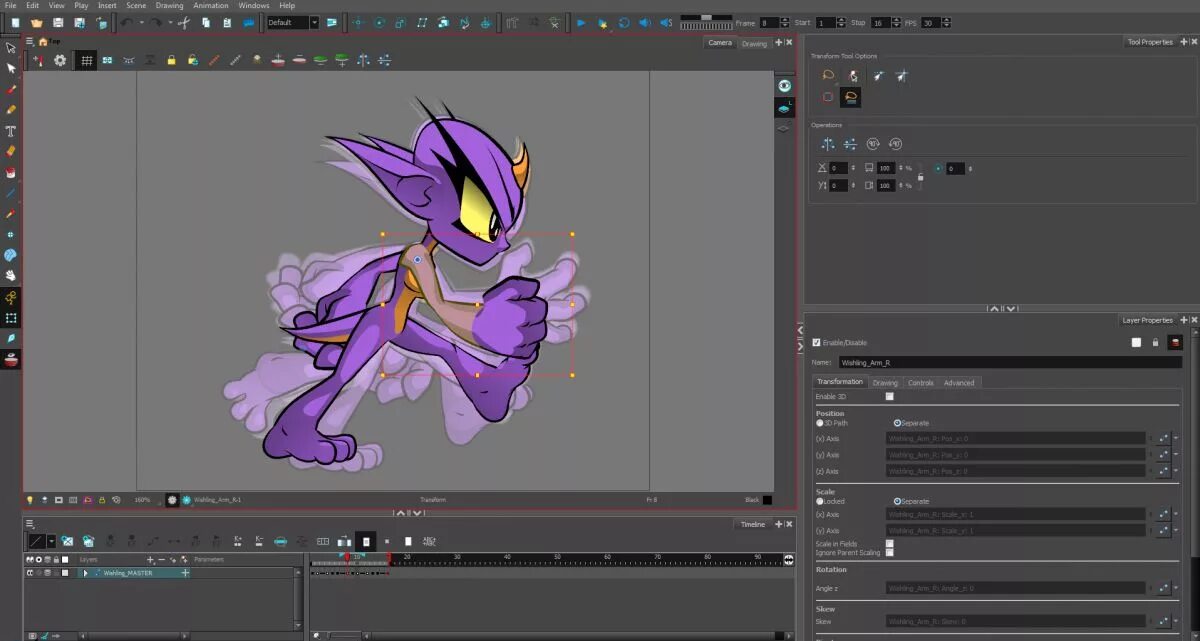This screenshot has height=641, width=1200.
Task: Expand the Wishling_MASTER layer arrow
Action: [x=84, y=573]
